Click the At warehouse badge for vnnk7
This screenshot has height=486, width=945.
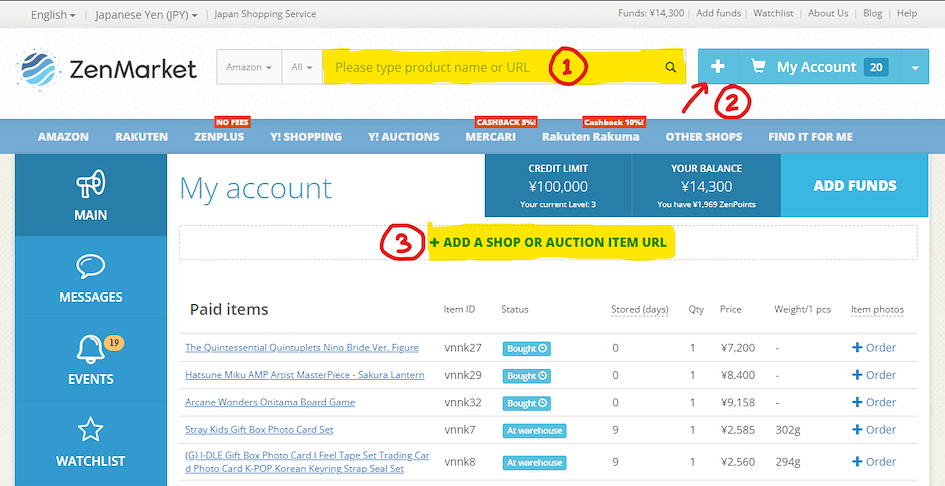(535, 431)
